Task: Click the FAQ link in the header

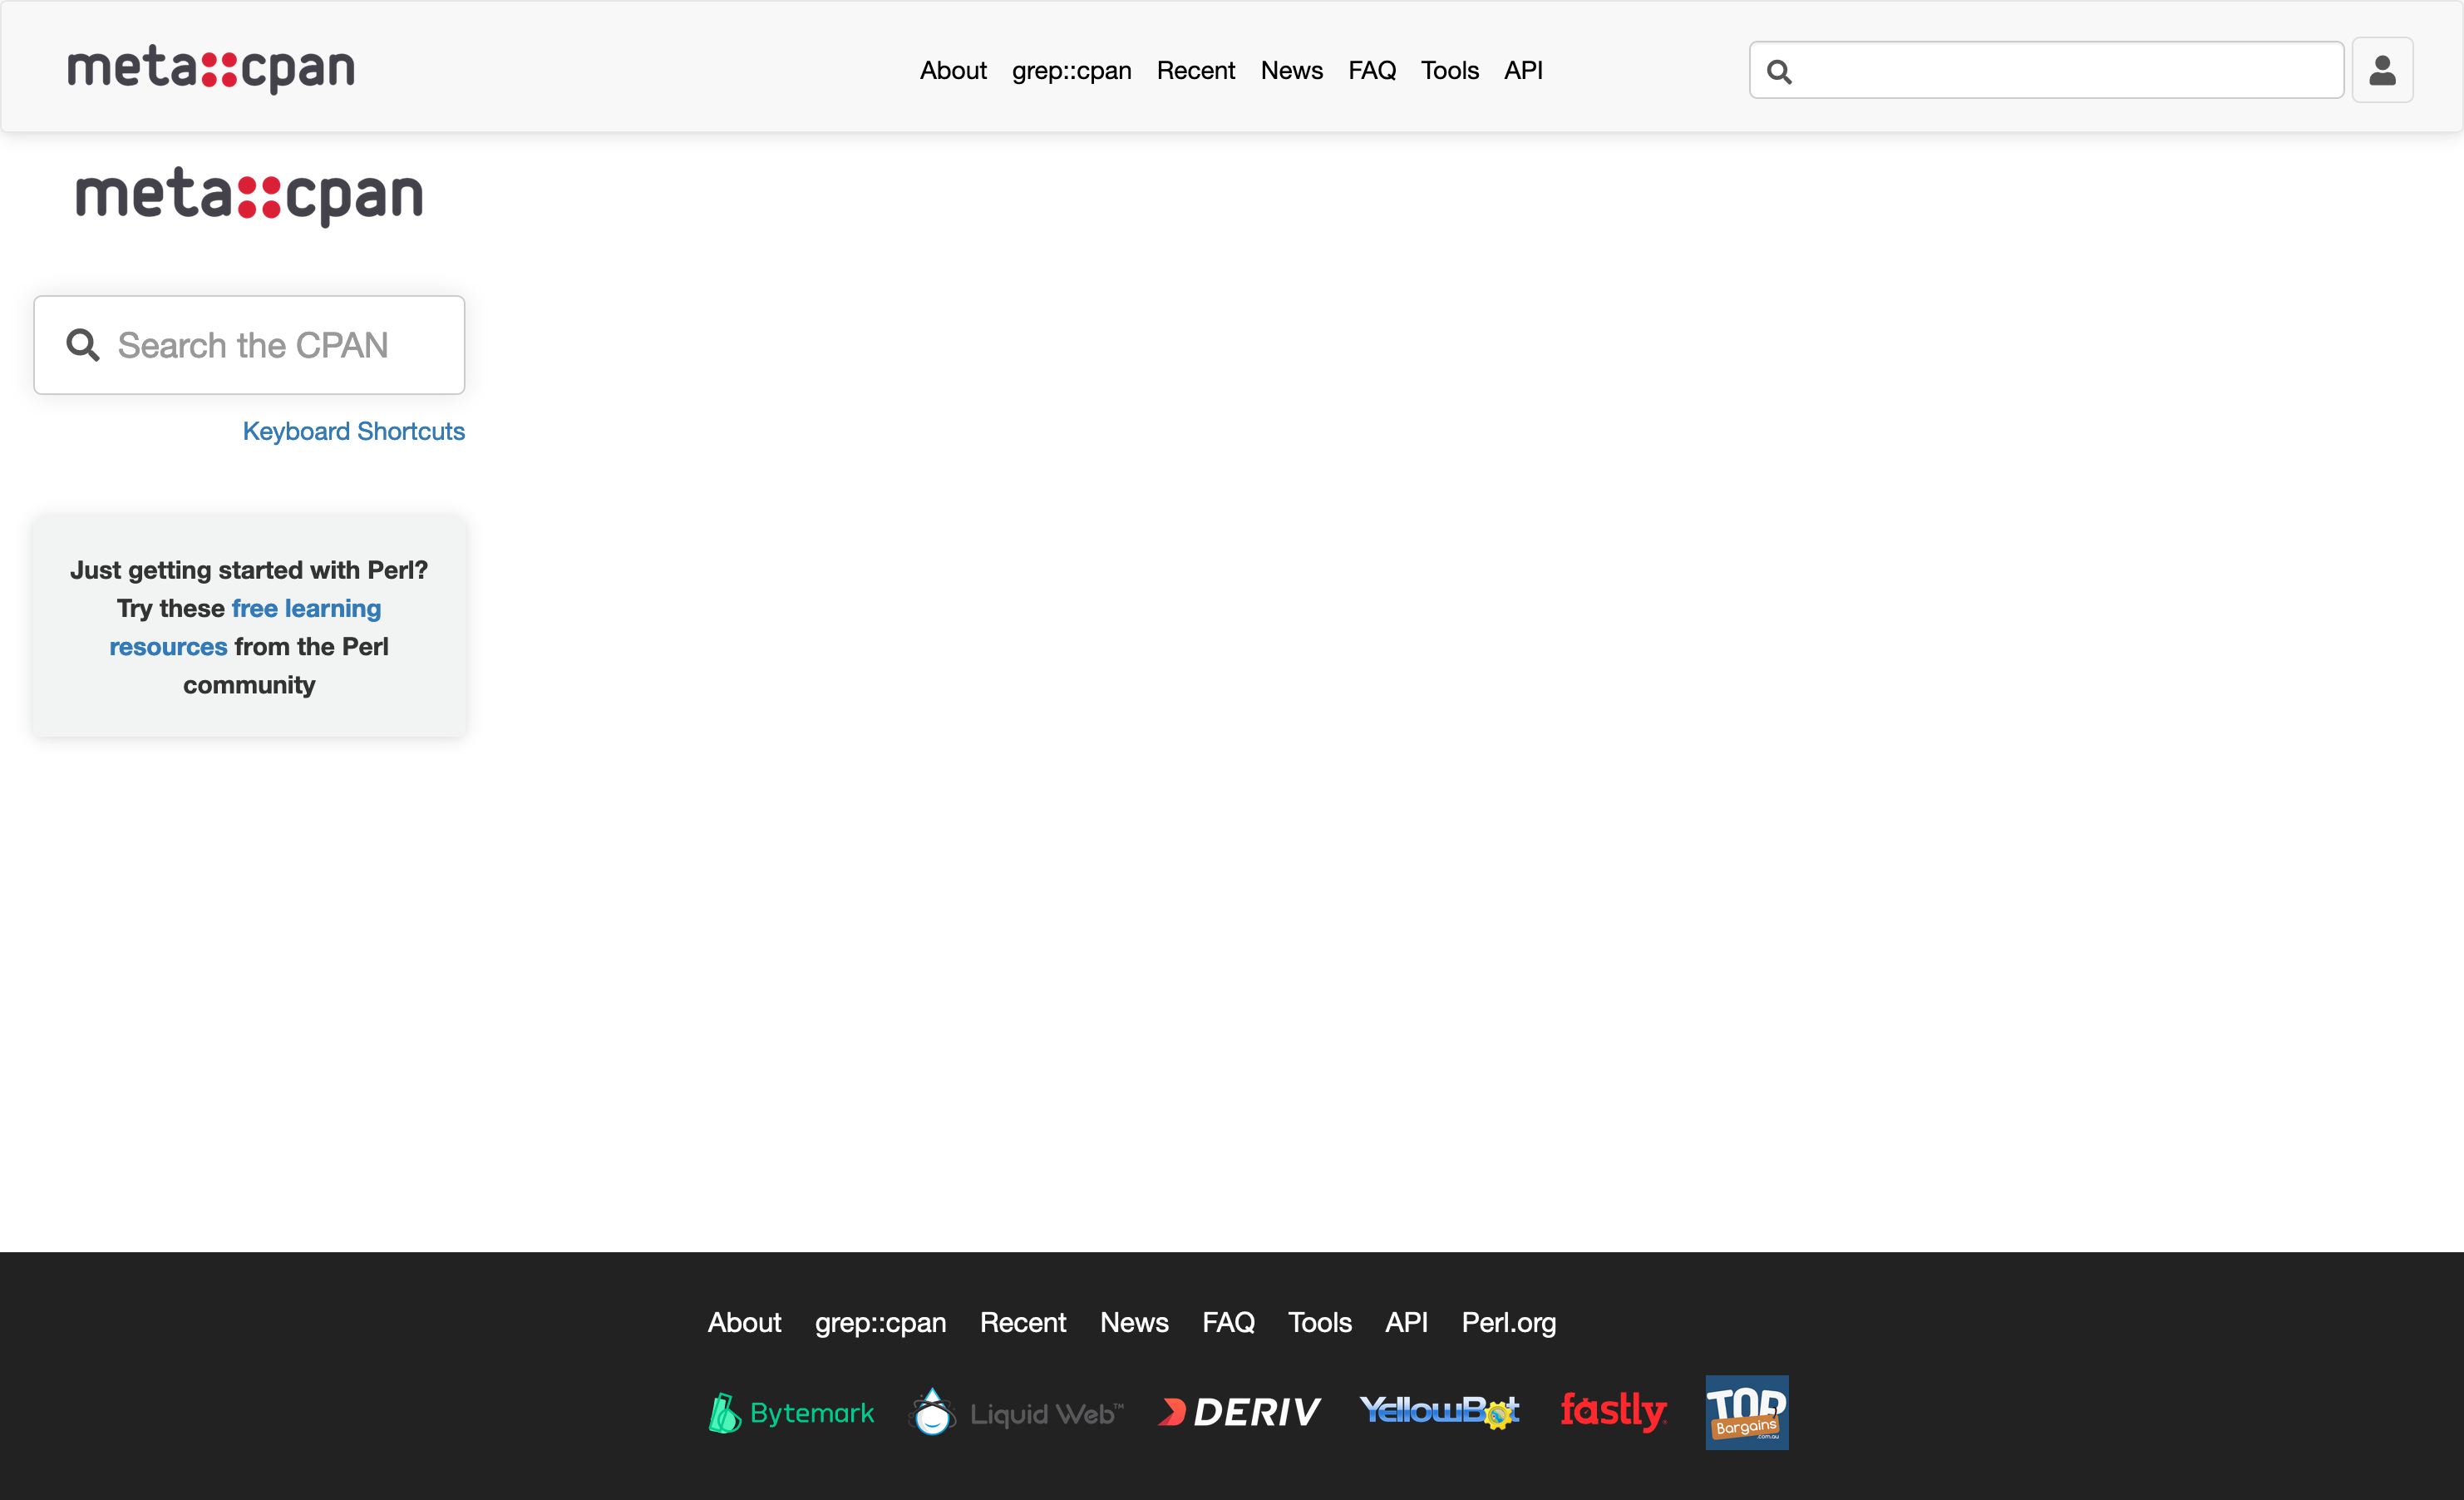Action: pyautogui.click(x=1371, y=70)
